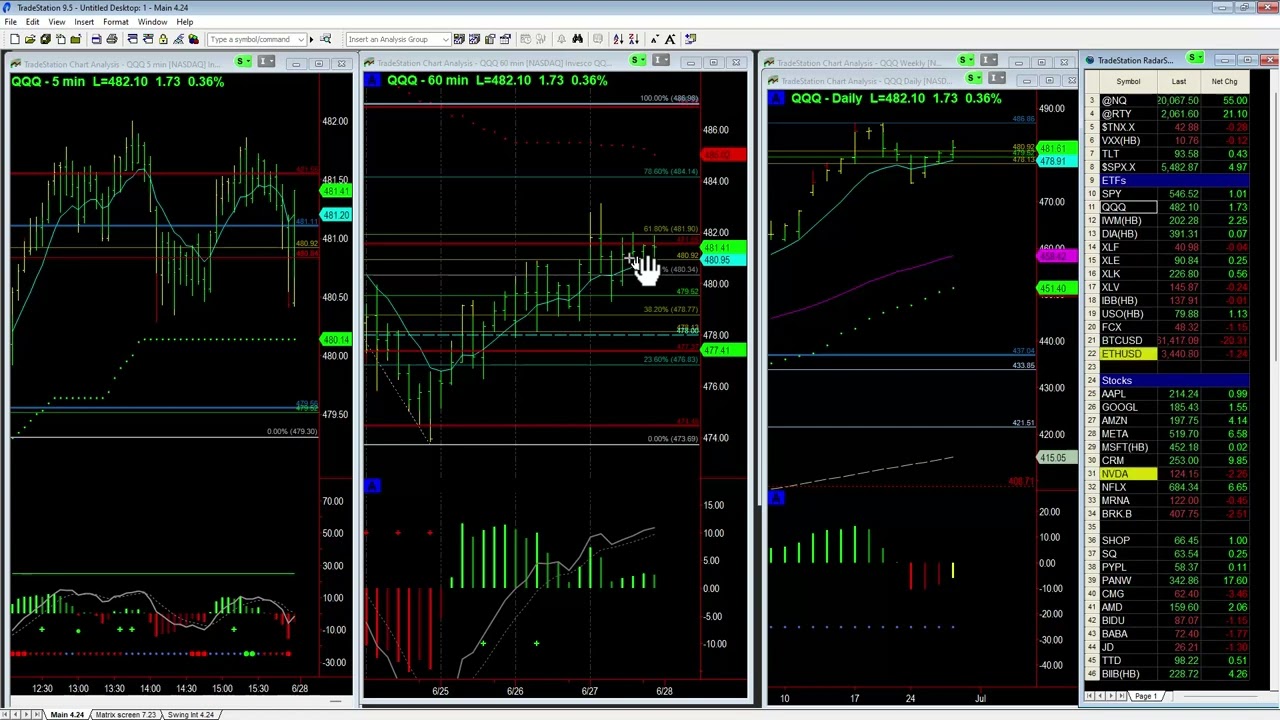Viewport: 1280px width, 720px height.
Task: Open the Edit menu
Action: [x=32, y=22]
